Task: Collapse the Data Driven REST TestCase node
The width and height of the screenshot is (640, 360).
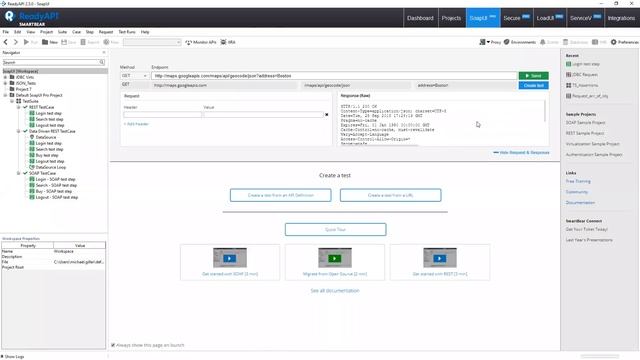Action: [18, 131]
